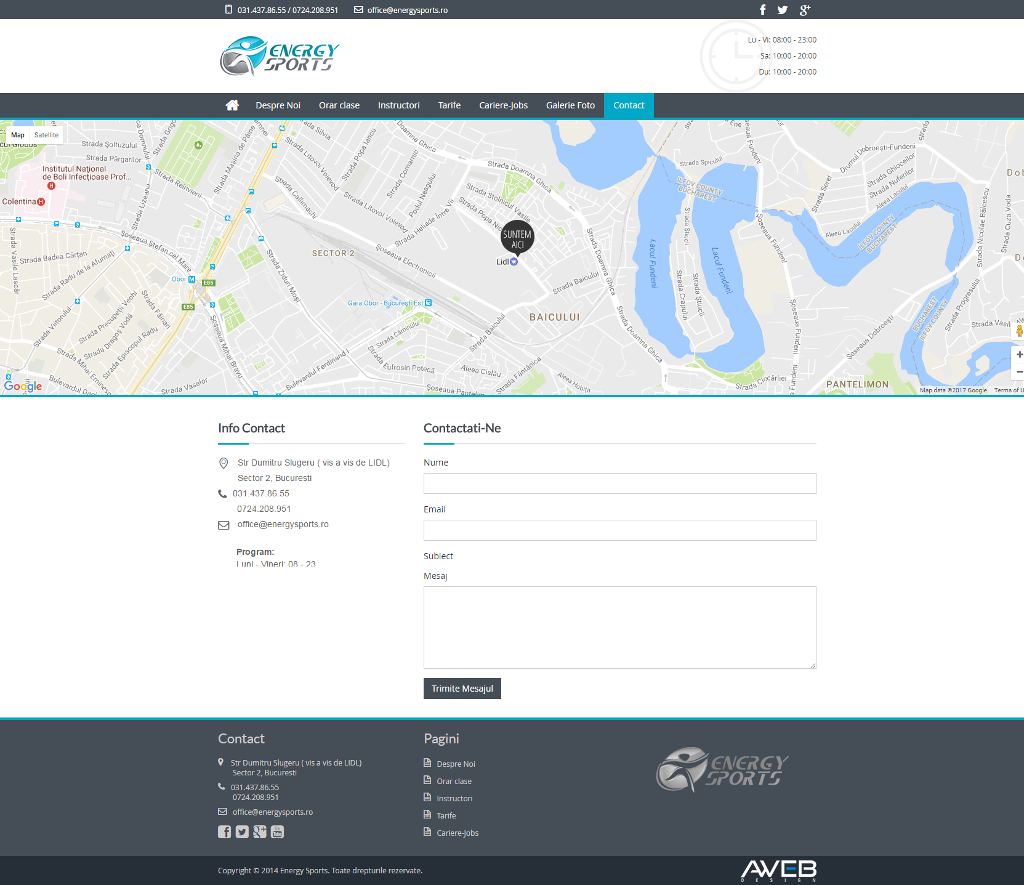Click the YouTube icon in the footer
The height and width of the screenshot is (885, 1024).
pos(277,832)
